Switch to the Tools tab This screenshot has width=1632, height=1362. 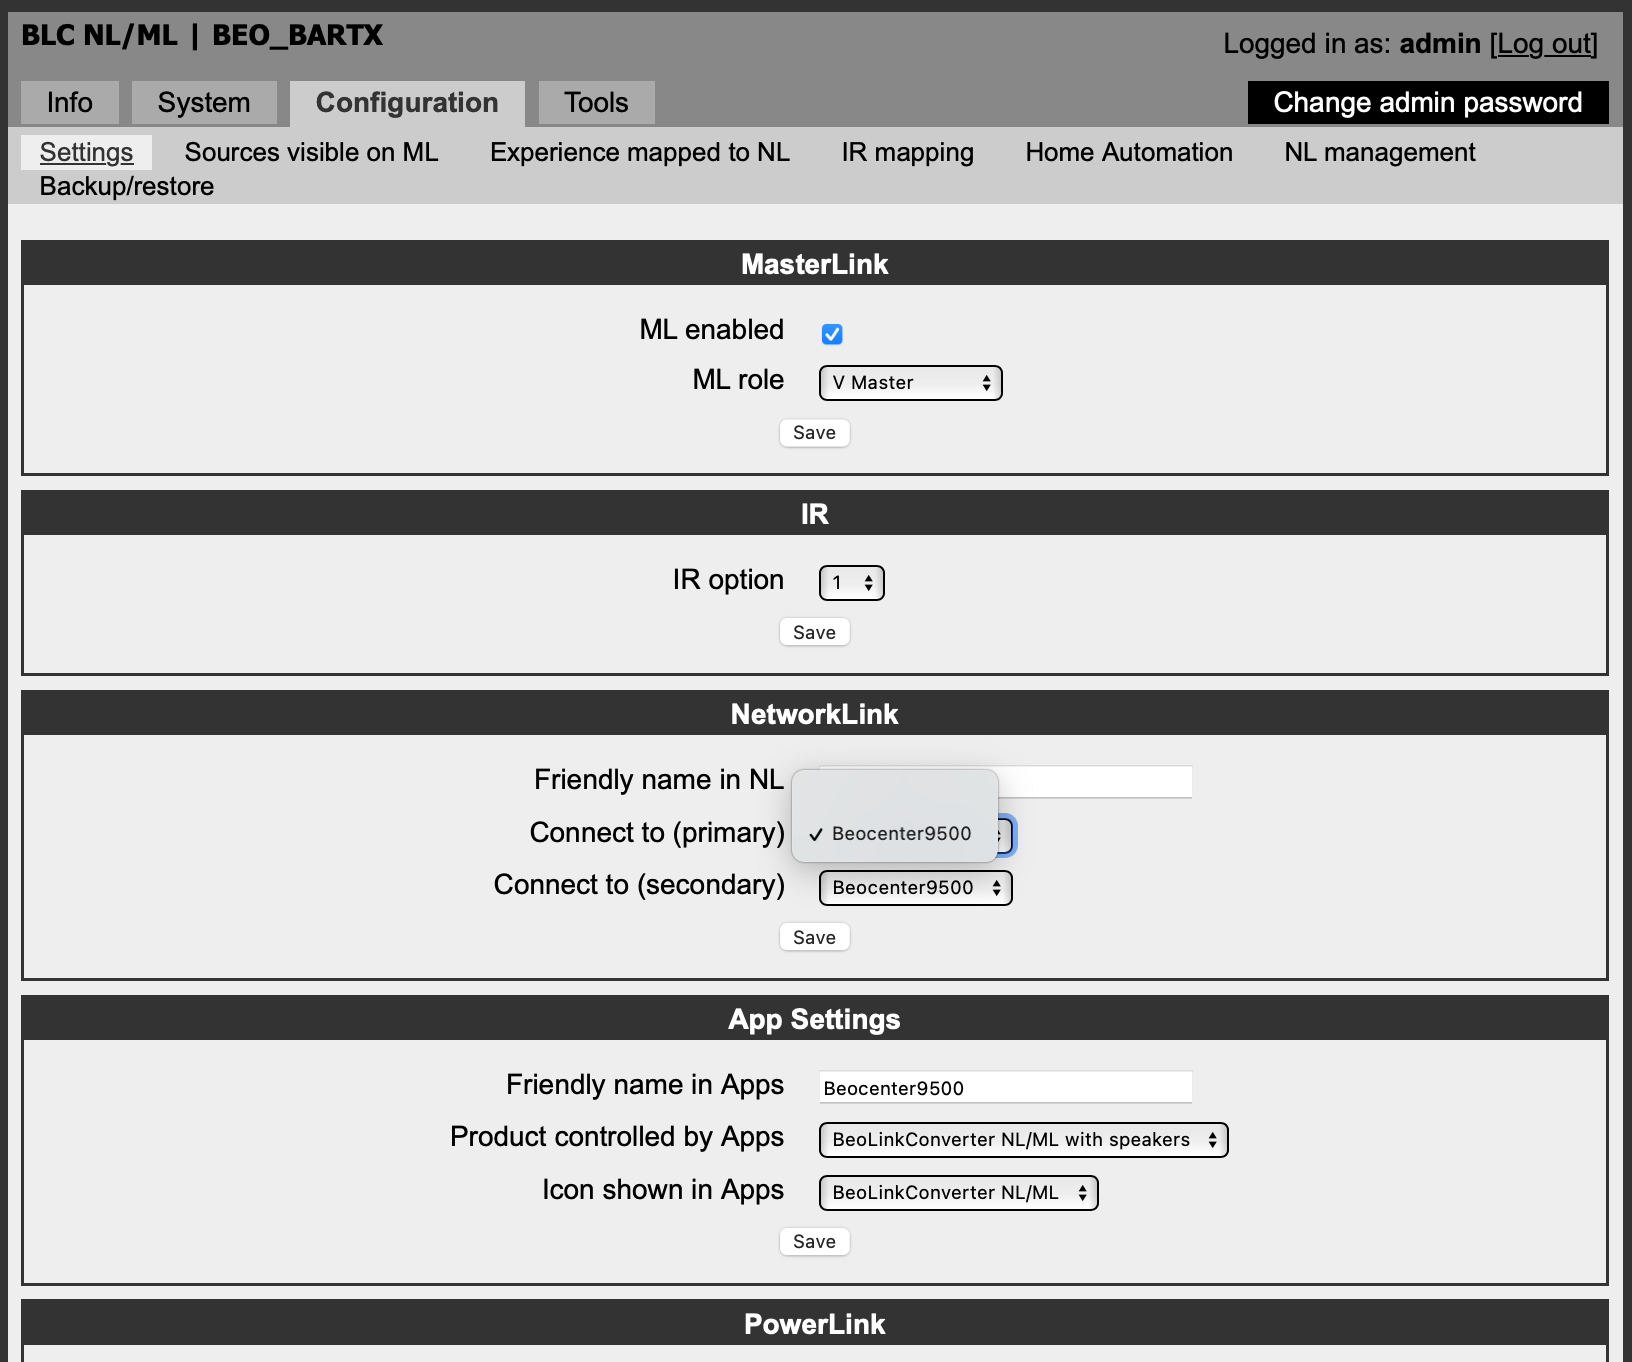596,103
